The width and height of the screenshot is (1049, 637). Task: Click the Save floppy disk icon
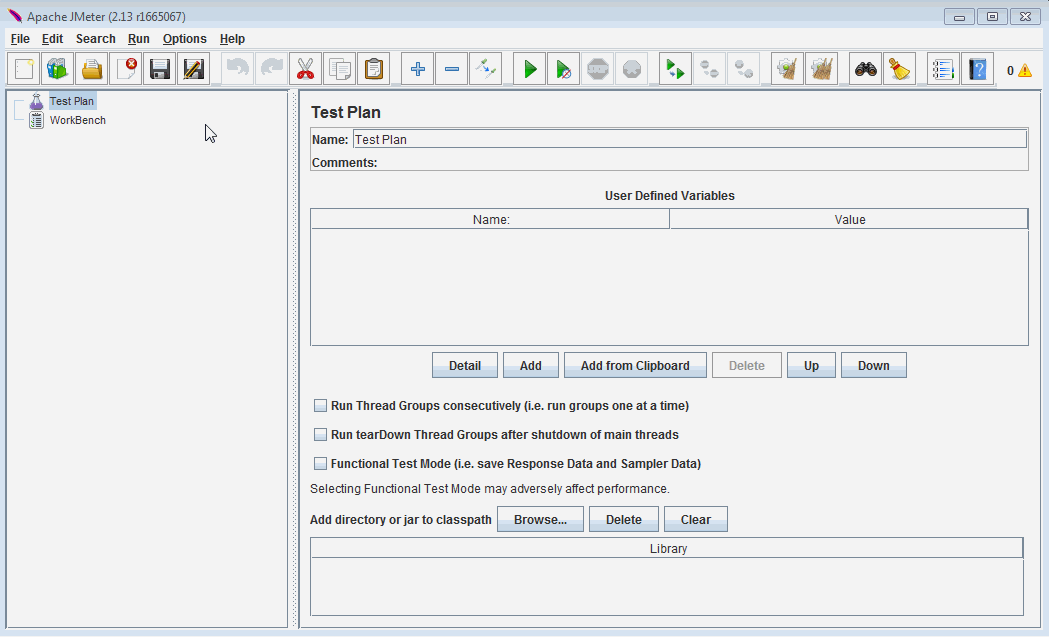pos(159,69)
